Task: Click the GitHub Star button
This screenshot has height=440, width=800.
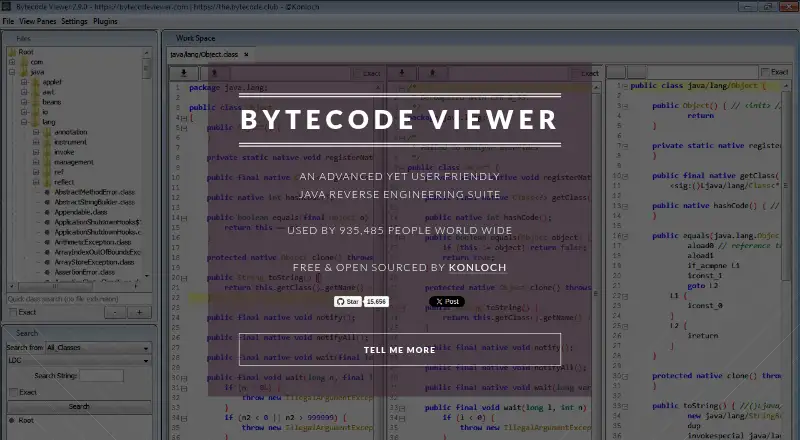Action: (347, 302)
